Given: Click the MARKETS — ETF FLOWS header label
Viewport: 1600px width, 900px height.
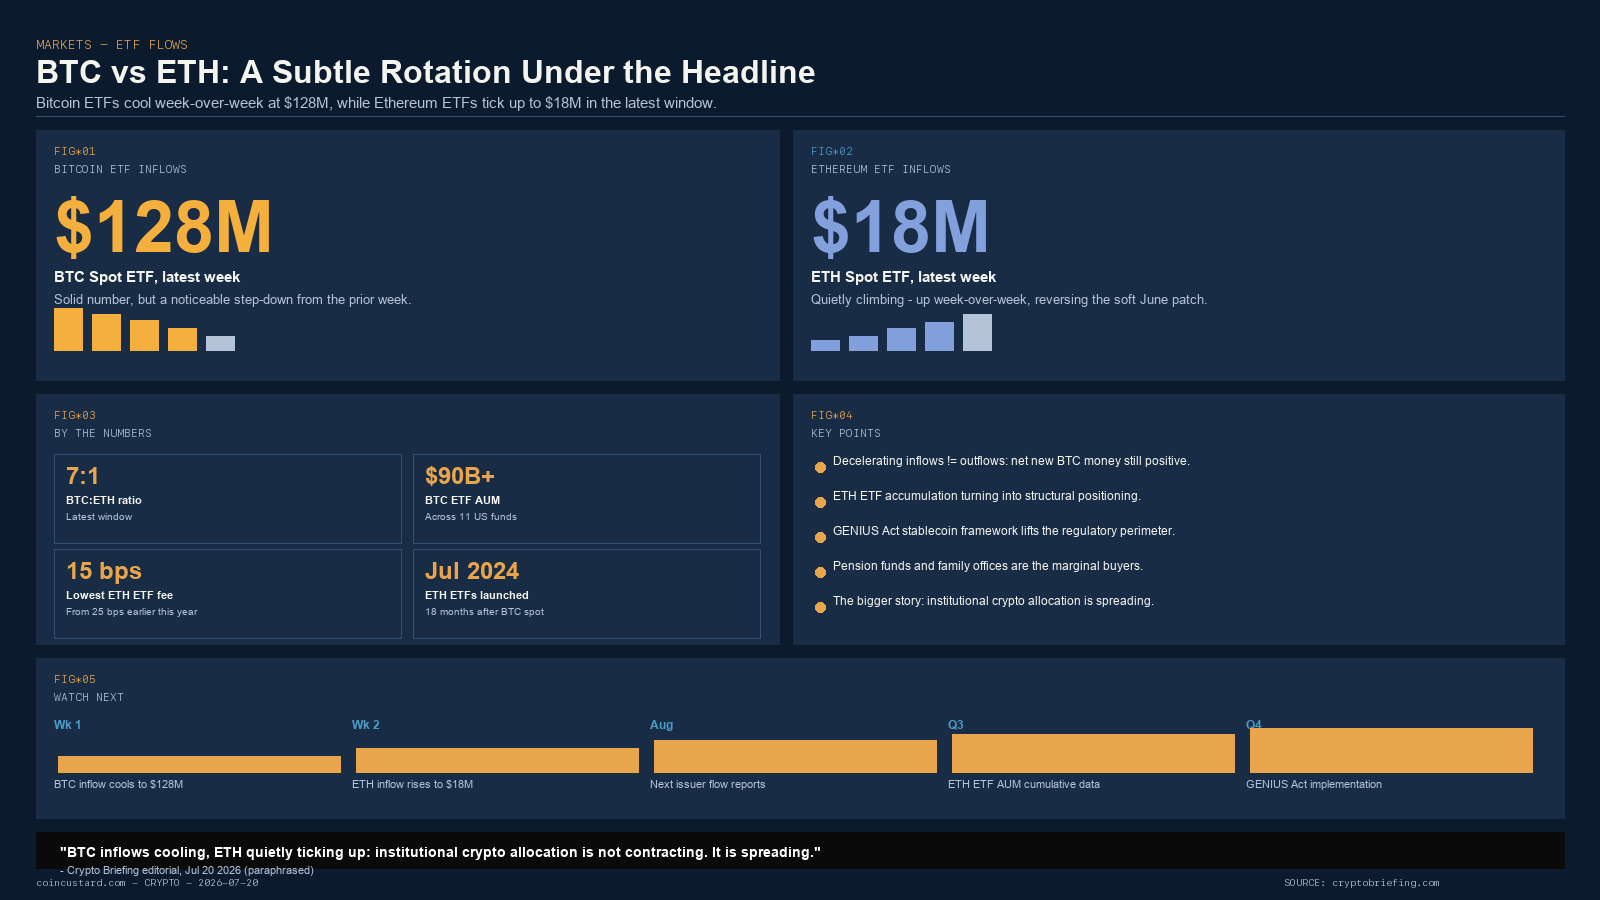Looking at the screenshot, I should 112,45.
